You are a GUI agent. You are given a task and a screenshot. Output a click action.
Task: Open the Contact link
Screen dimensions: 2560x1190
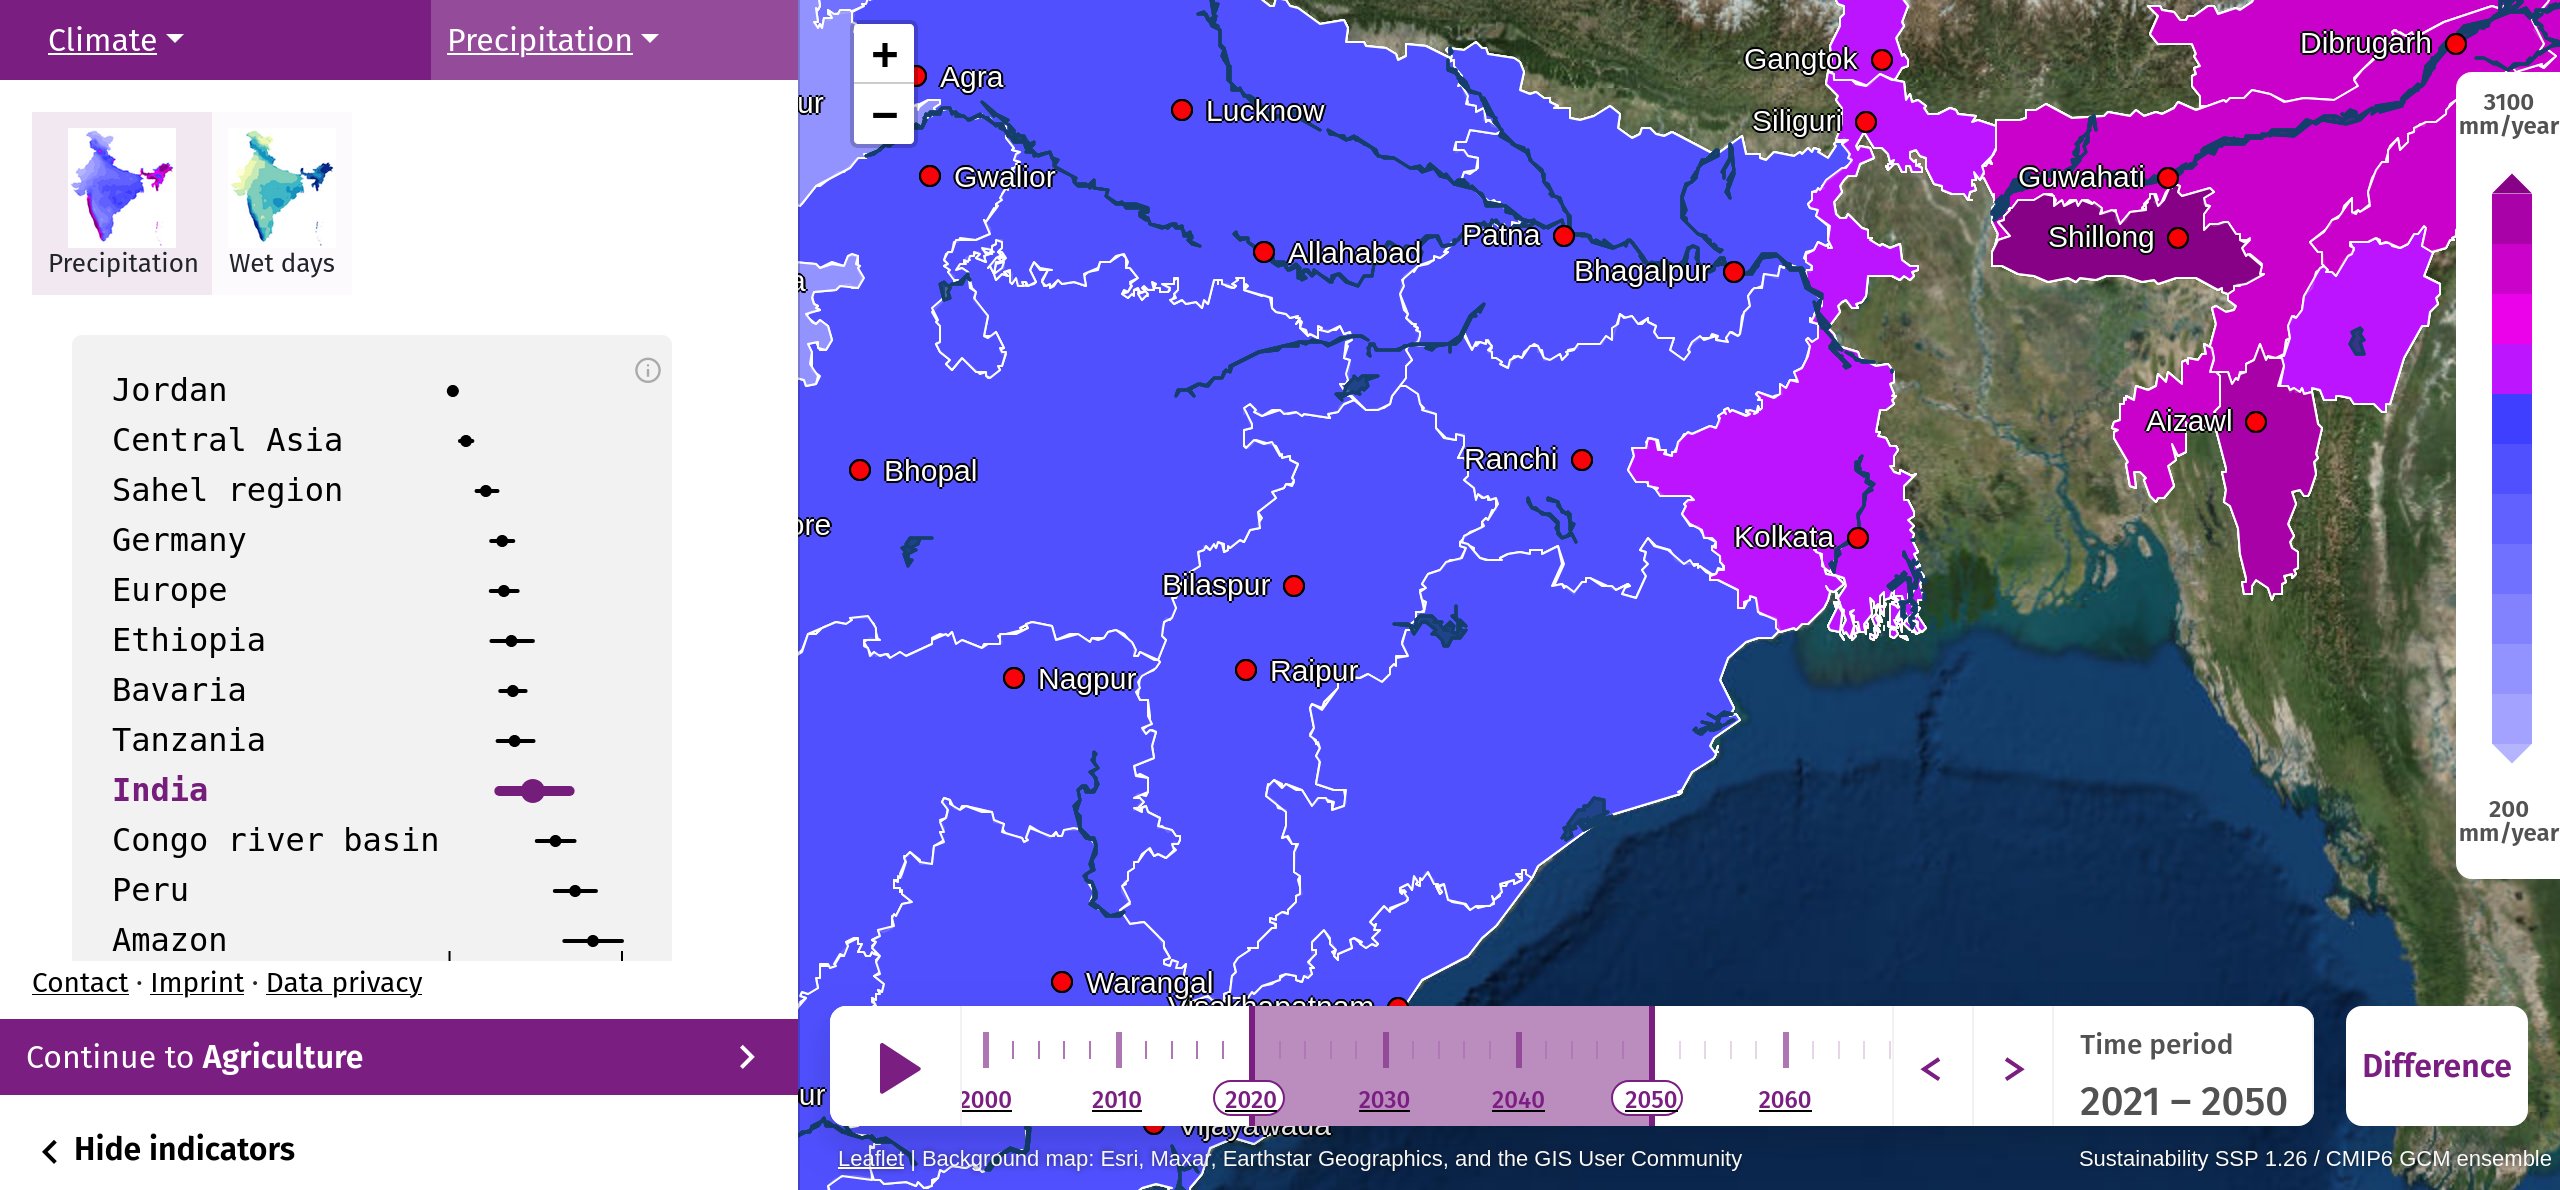coord(80,983)
